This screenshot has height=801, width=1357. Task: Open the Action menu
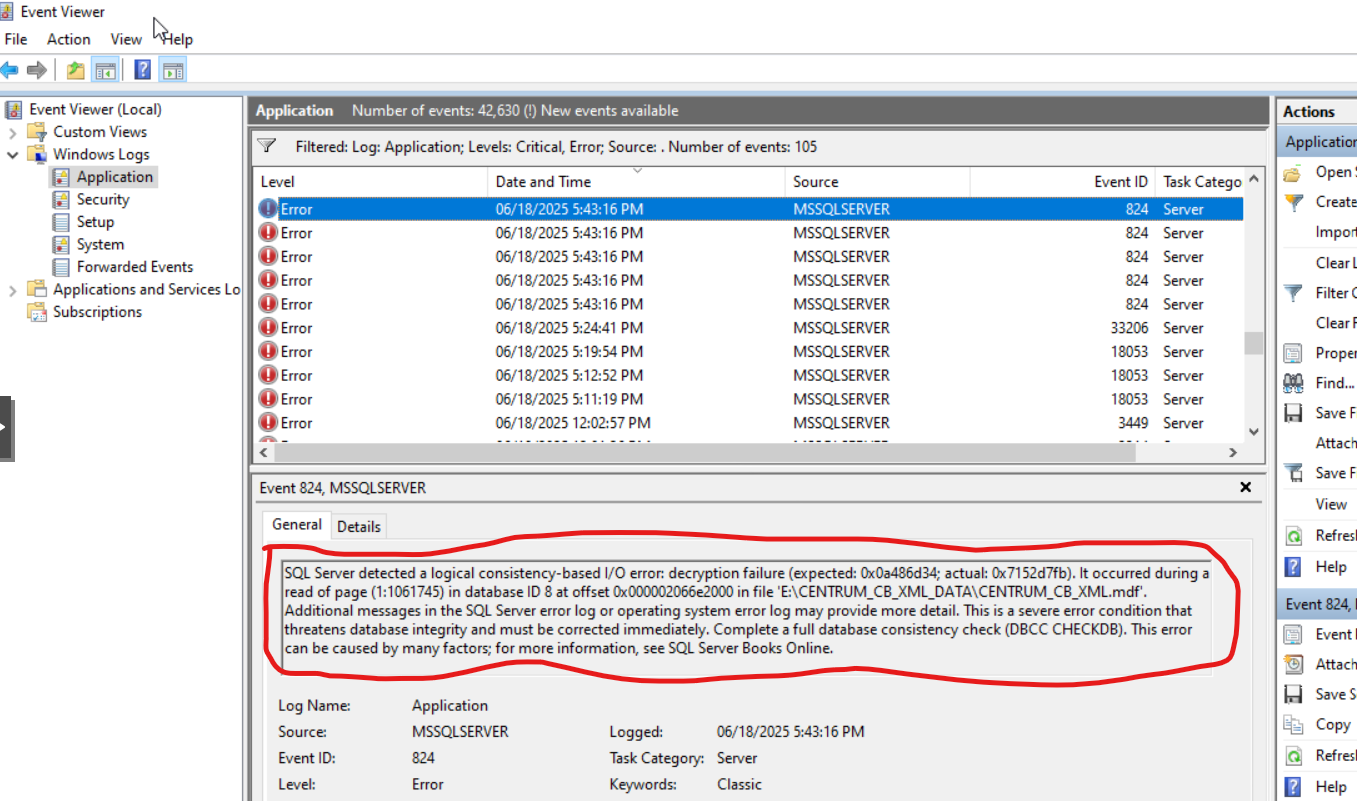[68, 39]
